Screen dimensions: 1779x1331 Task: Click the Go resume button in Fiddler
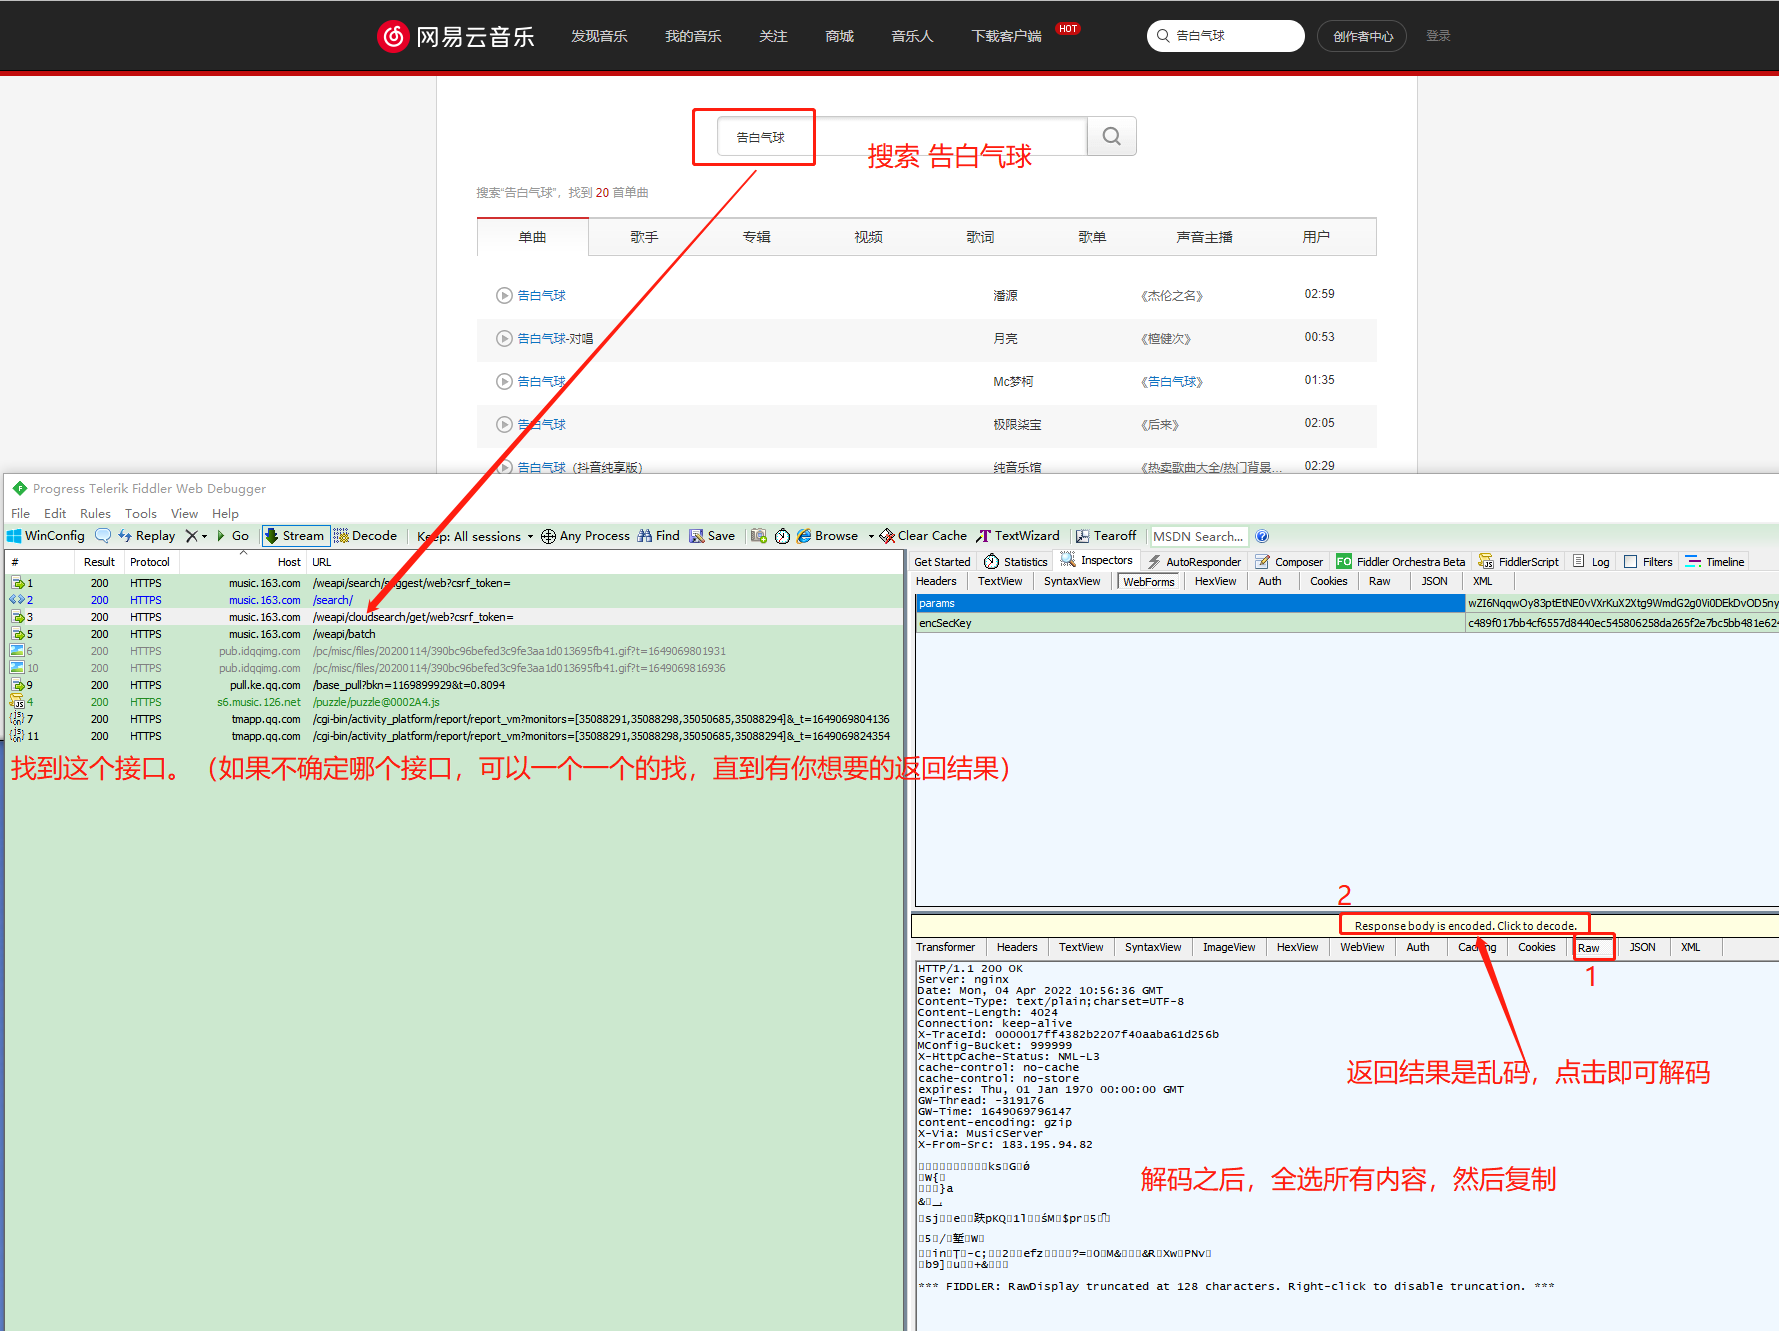pos(233,536)
